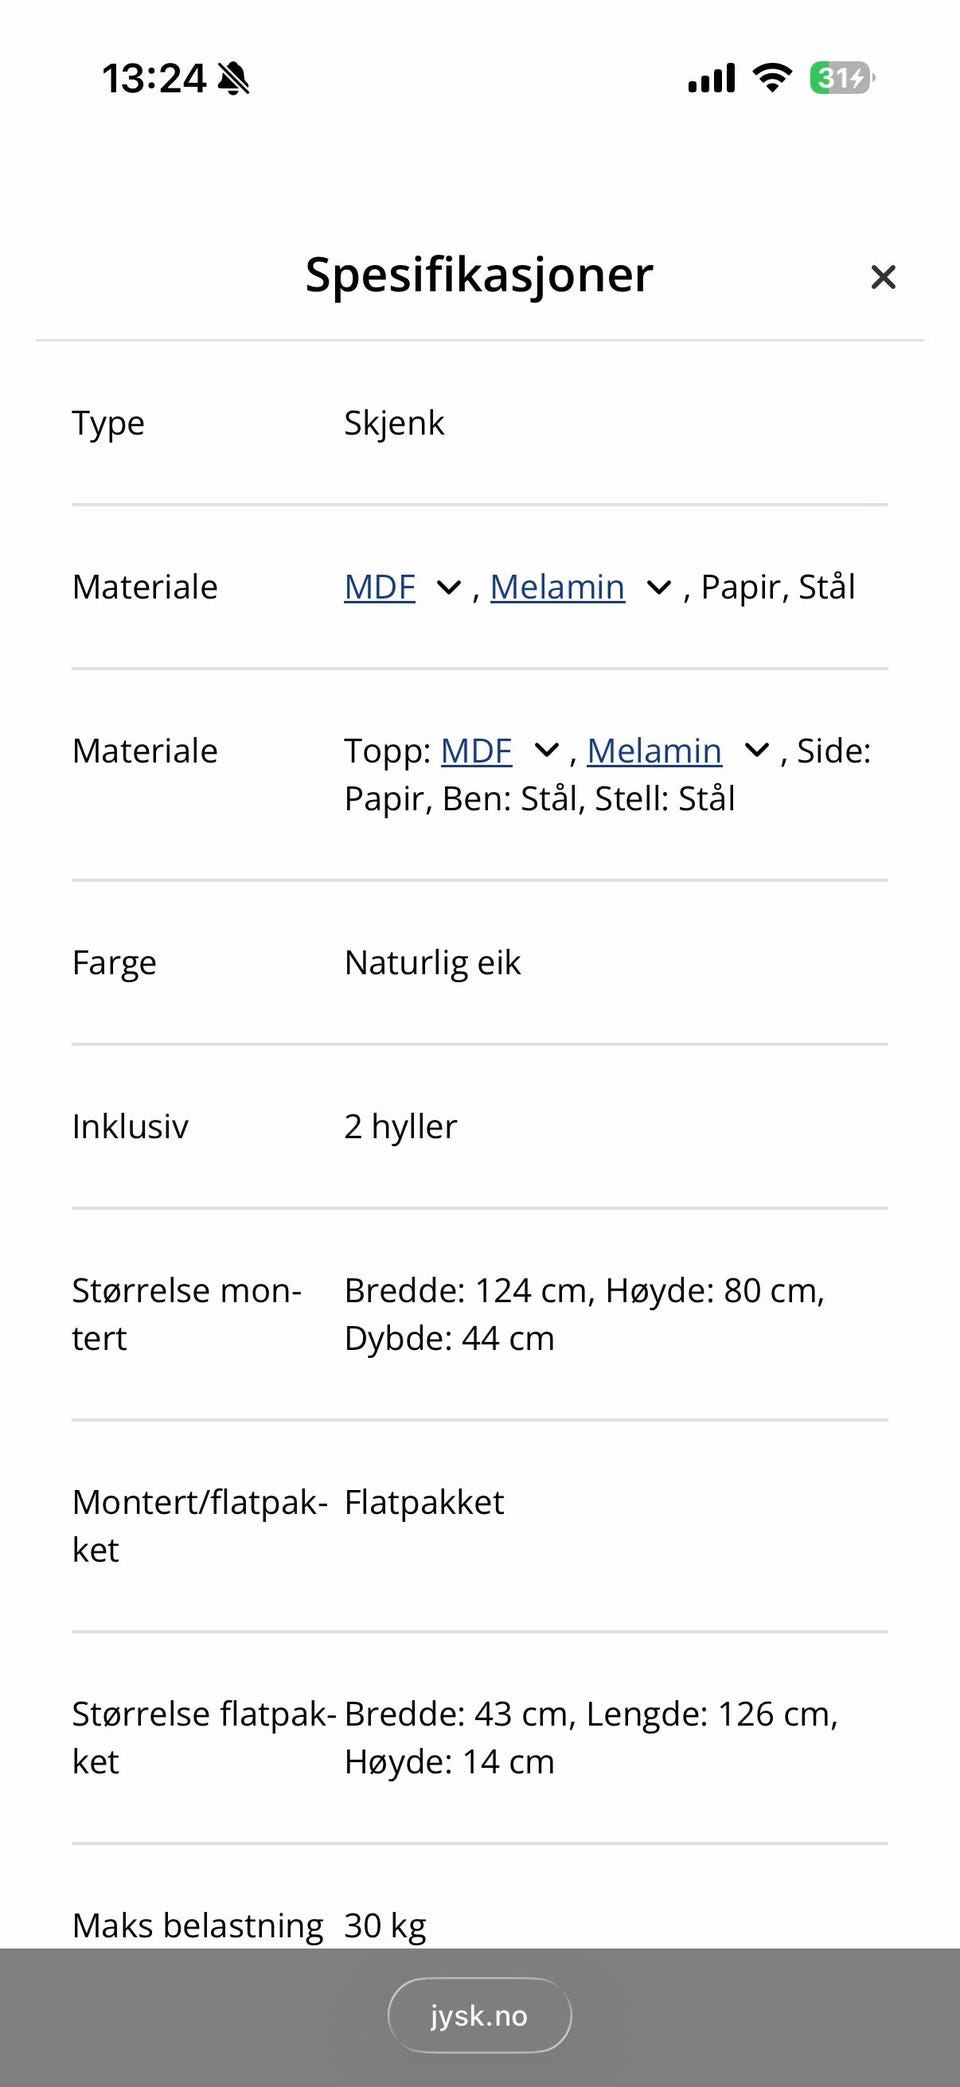Tap the Flatpakket value
960x2087 pixels.
click(x=424, y=1502)
